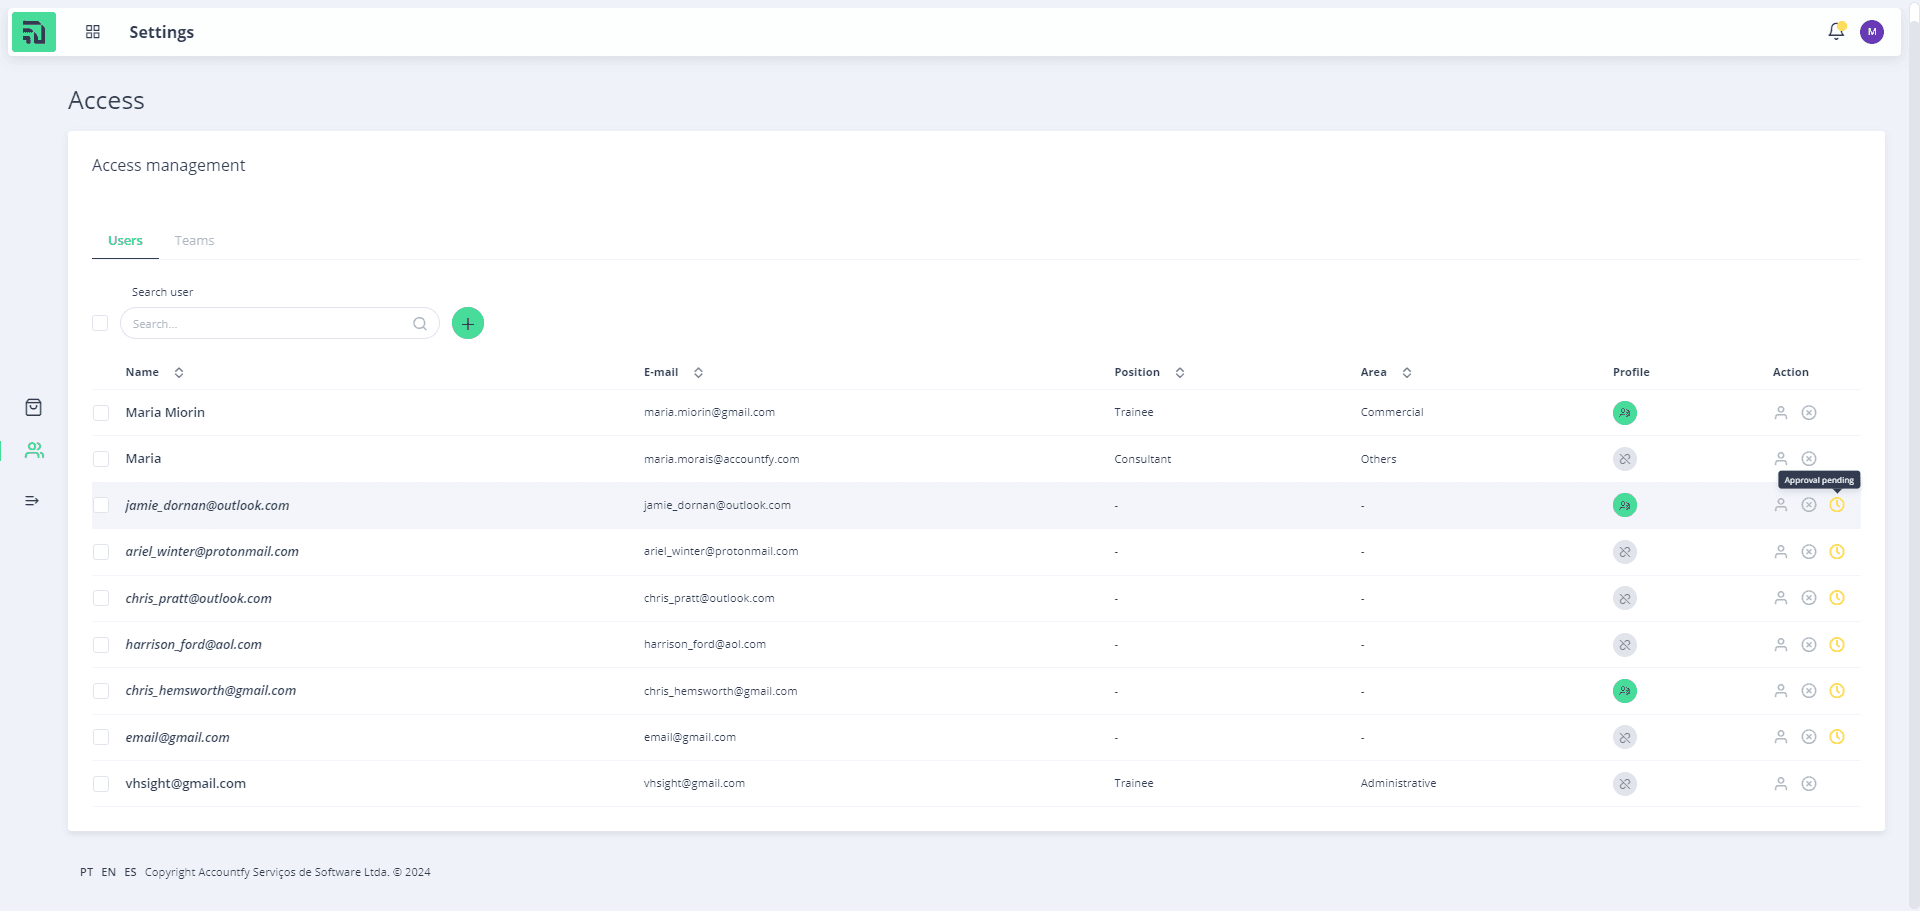The image size is (1920, 911).
Task: Remove user icon for Maria Miorin
Action: click(x=1809, y=413)
